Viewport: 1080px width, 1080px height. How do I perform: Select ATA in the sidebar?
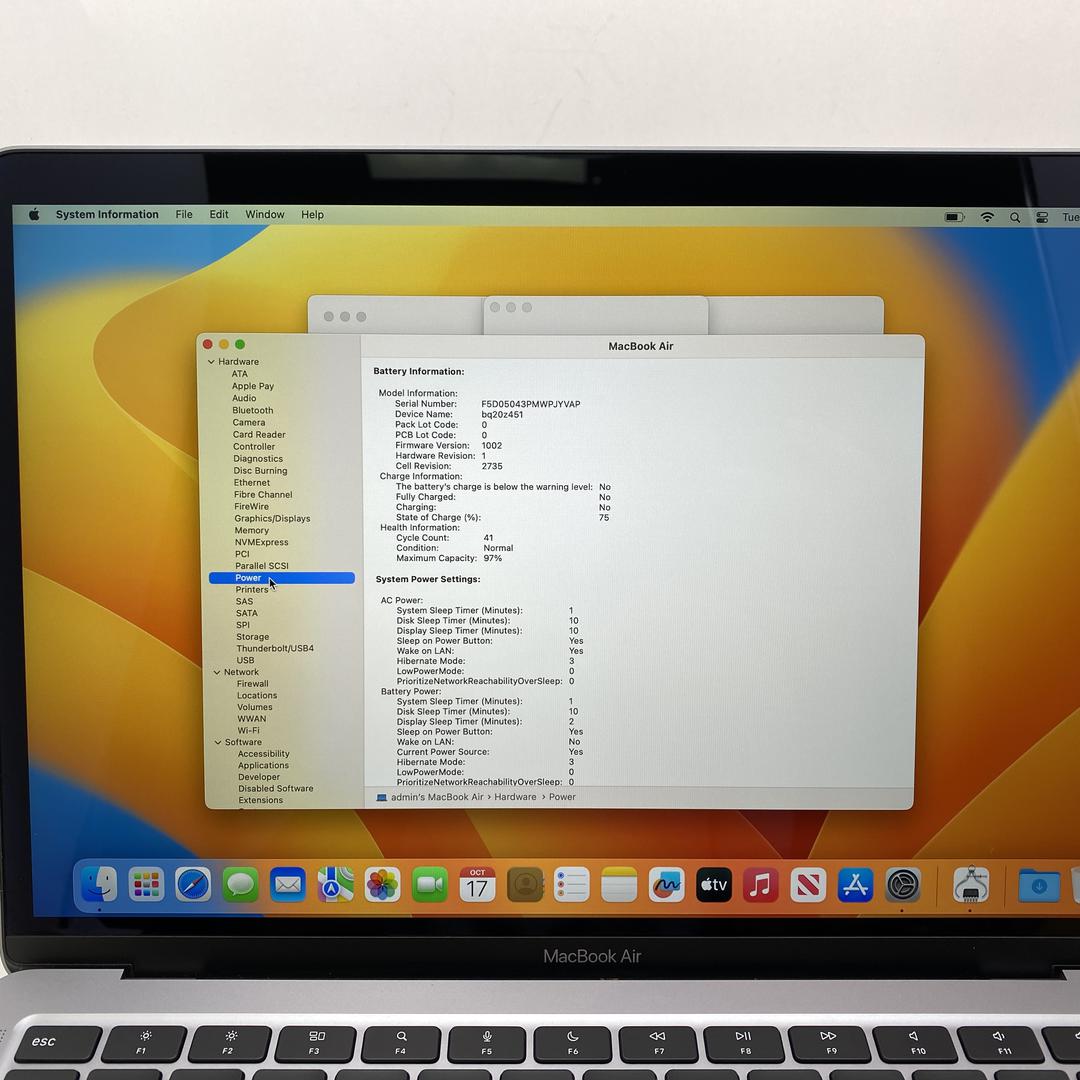click(240, 374)
